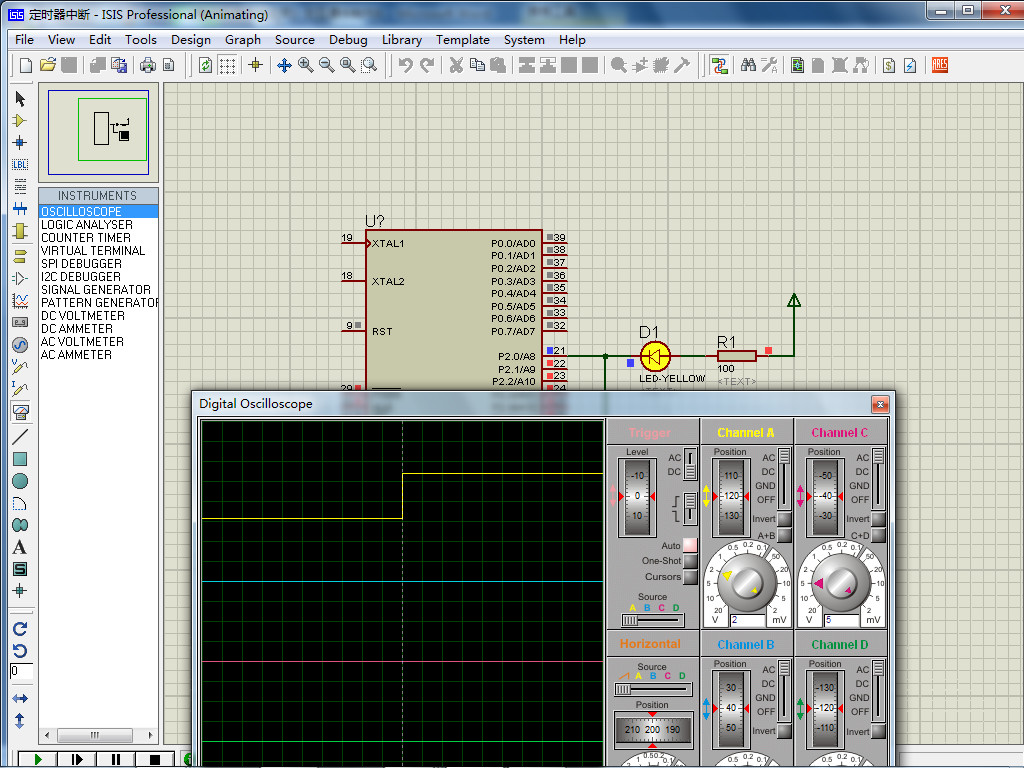1024x768 pixels.
Task: Select the Junction Dot tool
Action: point(20,142)
